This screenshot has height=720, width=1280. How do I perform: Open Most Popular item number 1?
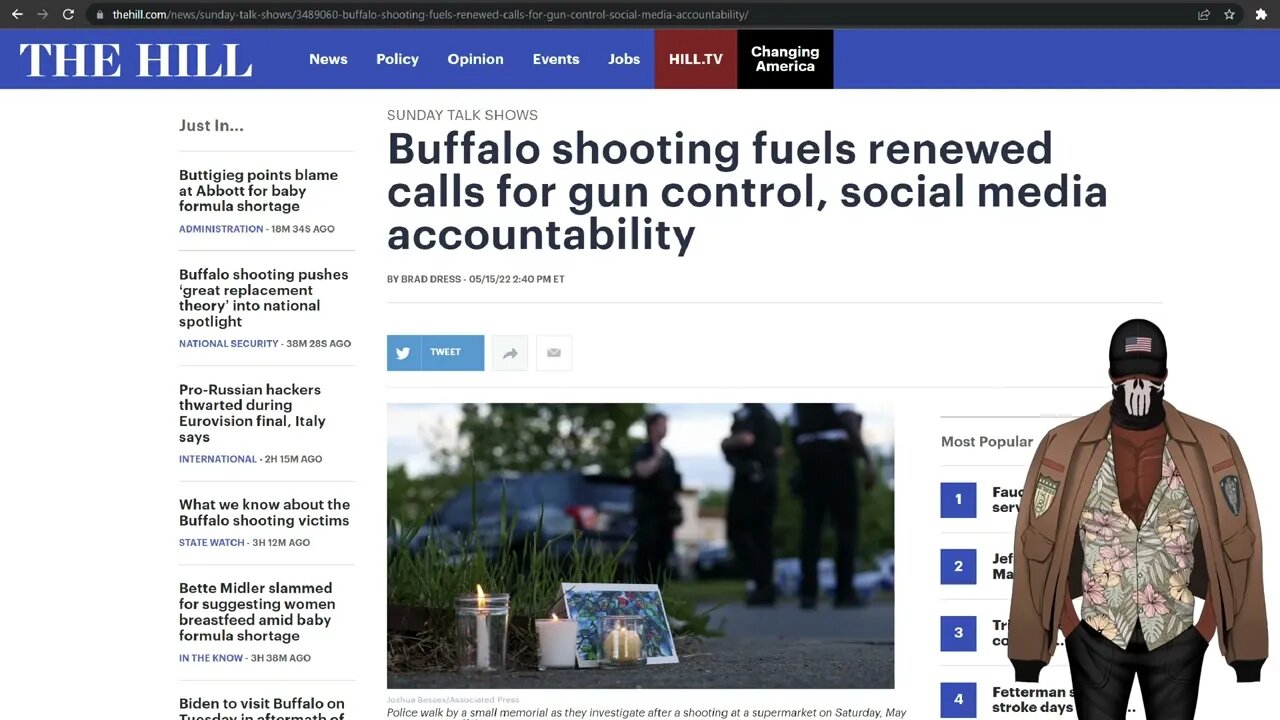click(958, 500)
